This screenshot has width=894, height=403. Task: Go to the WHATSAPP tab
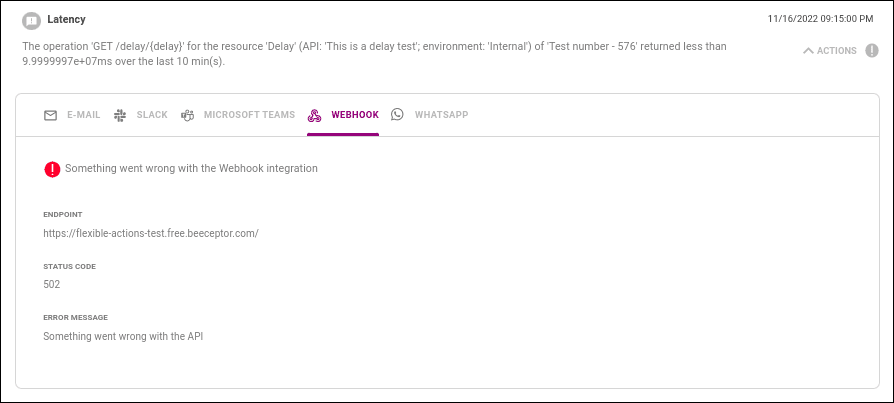coord(441,115)
